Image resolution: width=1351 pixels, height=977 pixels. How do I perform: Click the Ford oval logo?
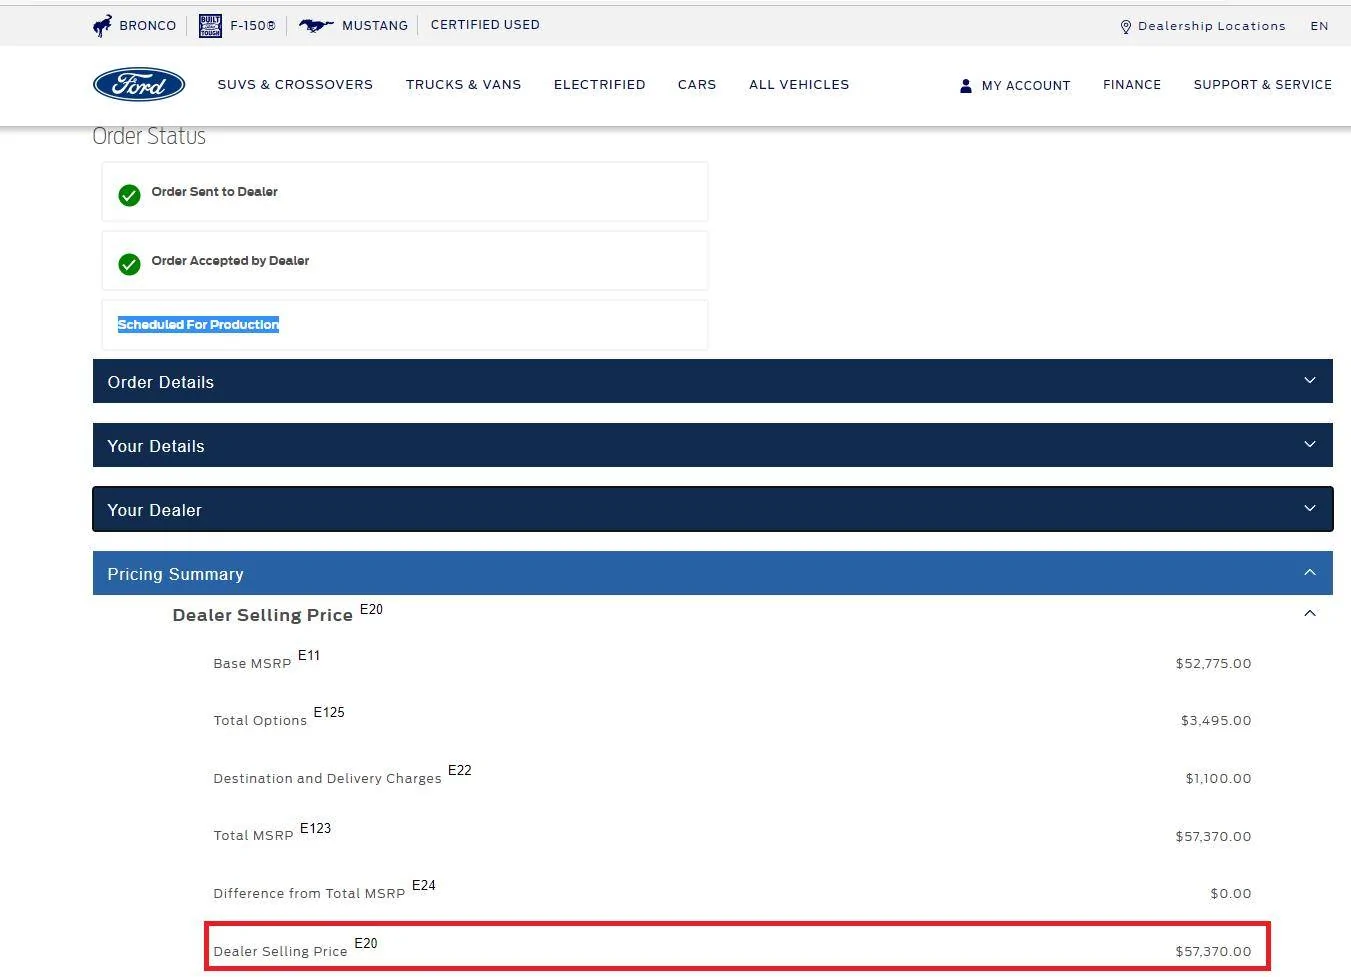point(139,85)
